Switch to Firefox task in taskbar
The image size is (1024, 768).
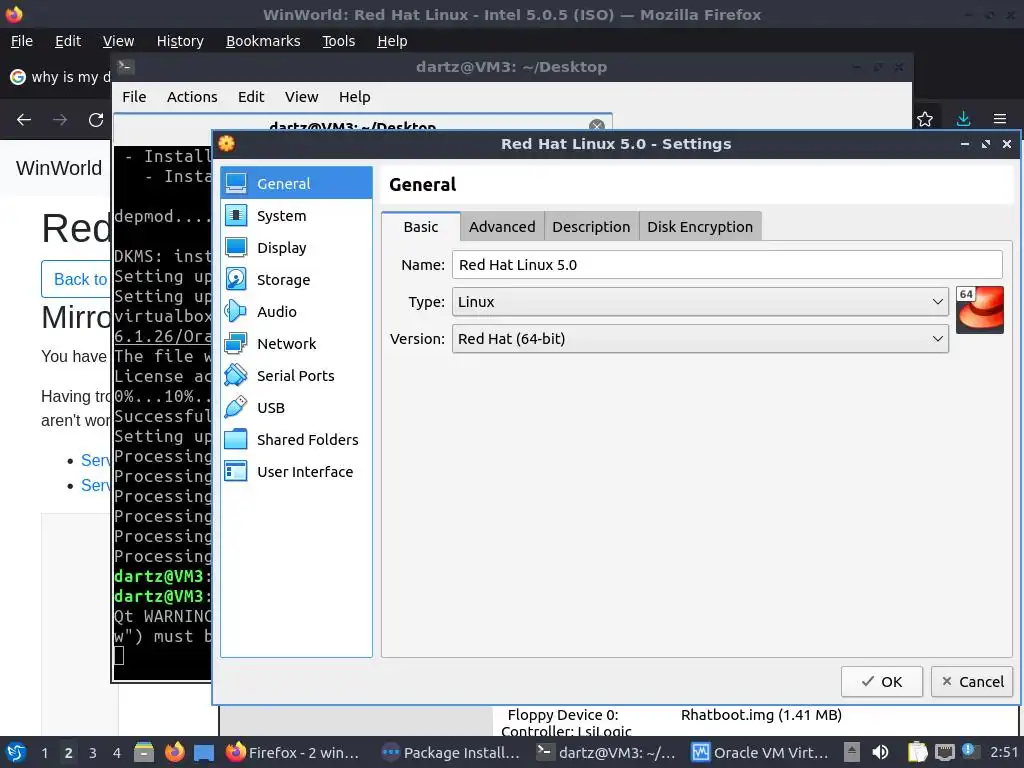[x=293, y=752]
